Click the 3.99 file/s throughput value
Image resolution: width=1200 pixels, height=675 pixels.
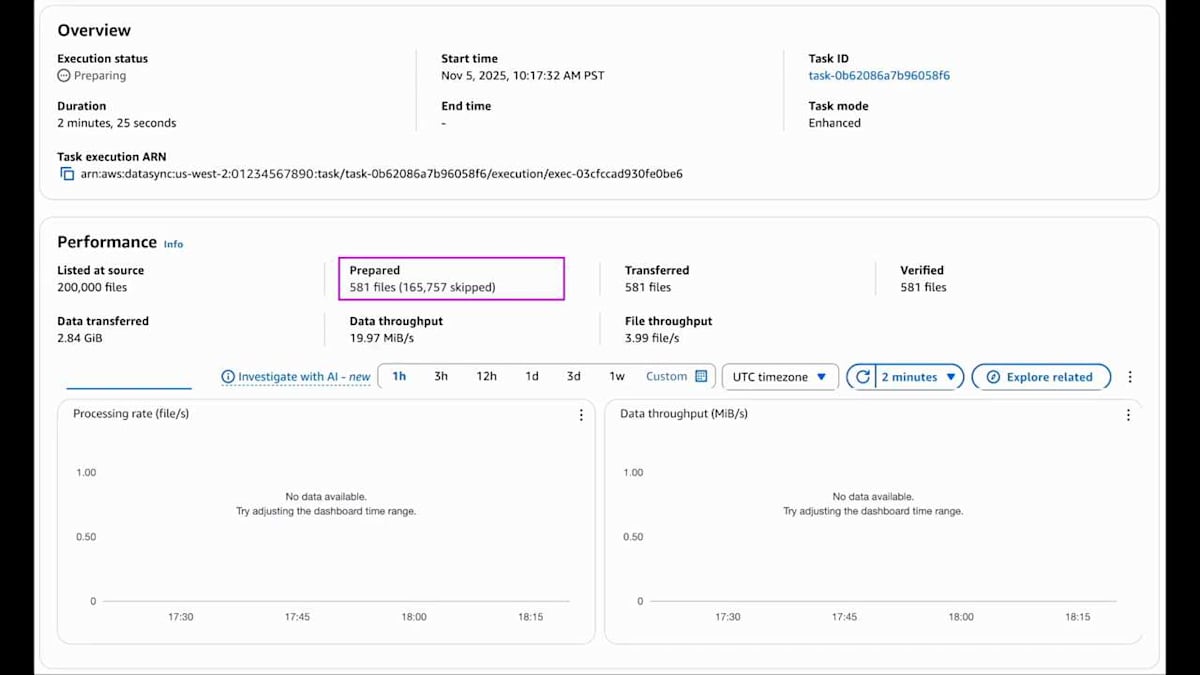pyautogui.click(x=652, y=339)
